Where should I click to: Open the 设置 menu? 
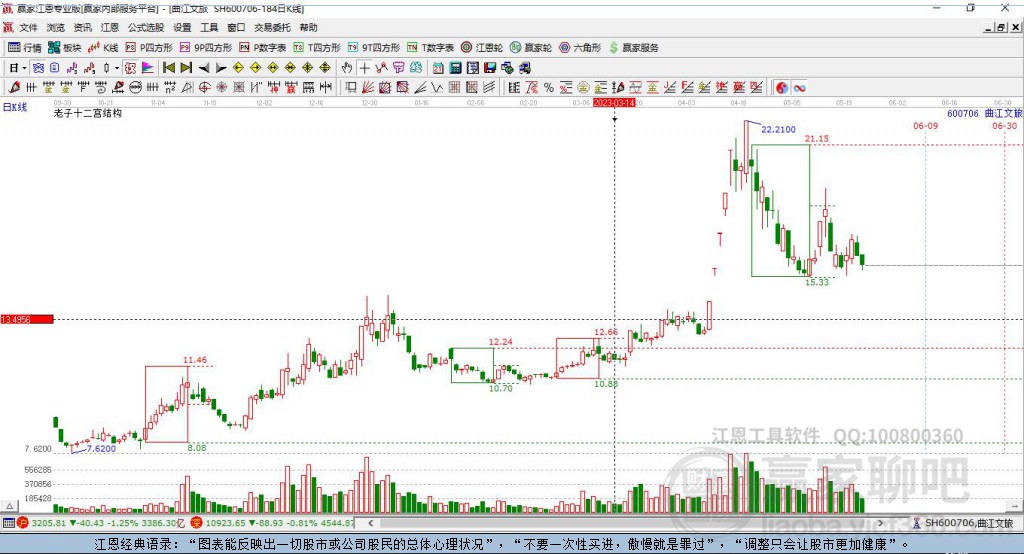[182, 27]
